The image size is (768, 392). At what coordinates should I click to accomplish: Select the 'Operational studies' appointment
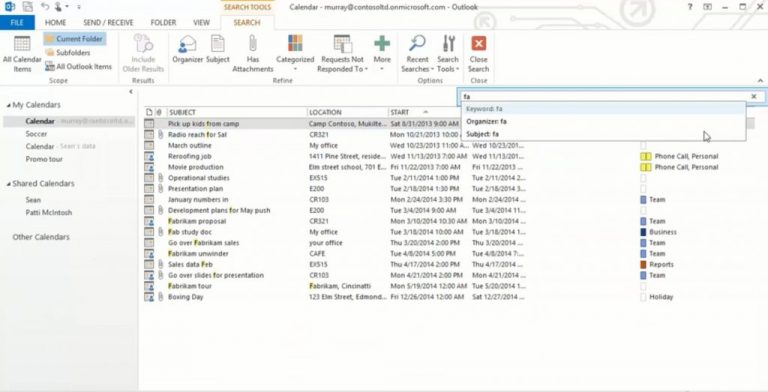pos(198,178)
